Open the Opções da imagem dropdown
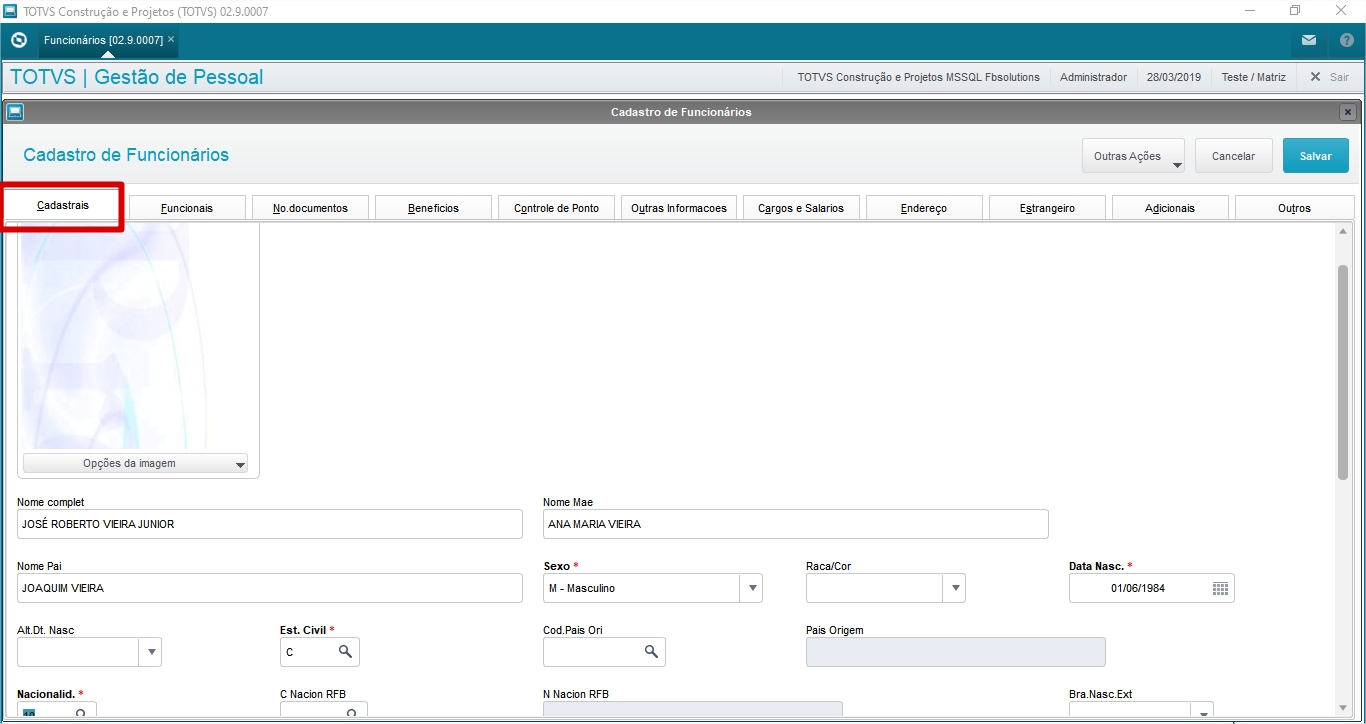Viewport: 1366px width, 724px height. 136,463
